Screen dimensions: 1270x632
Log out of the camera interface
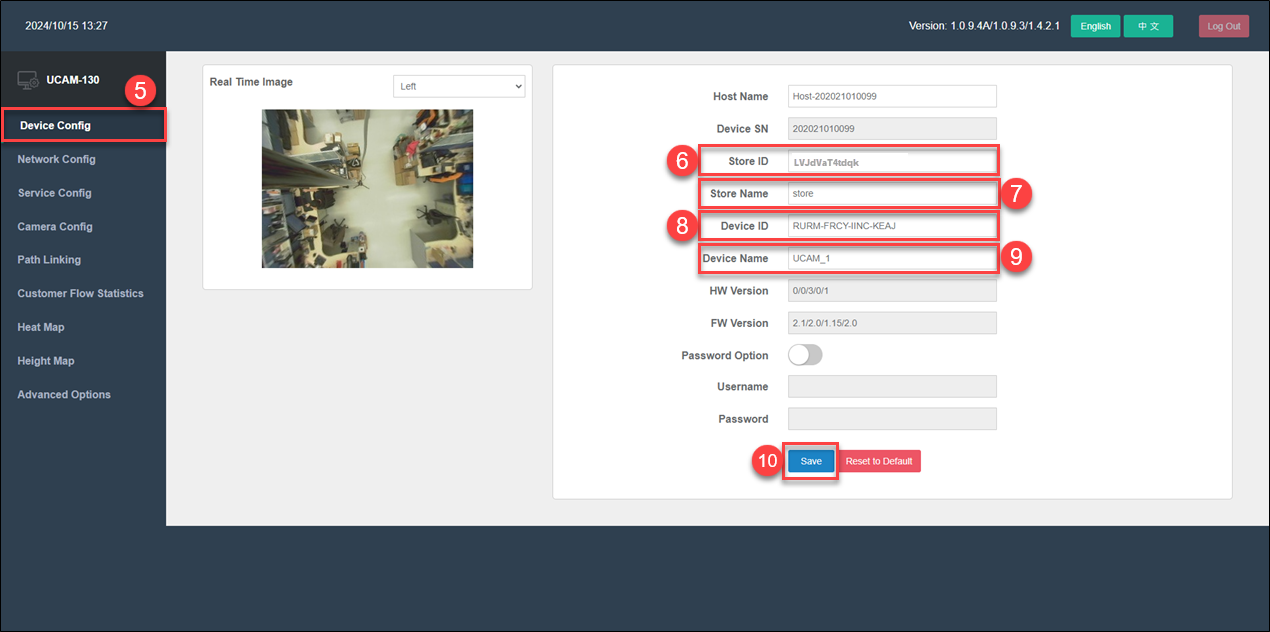[1223, 26]
